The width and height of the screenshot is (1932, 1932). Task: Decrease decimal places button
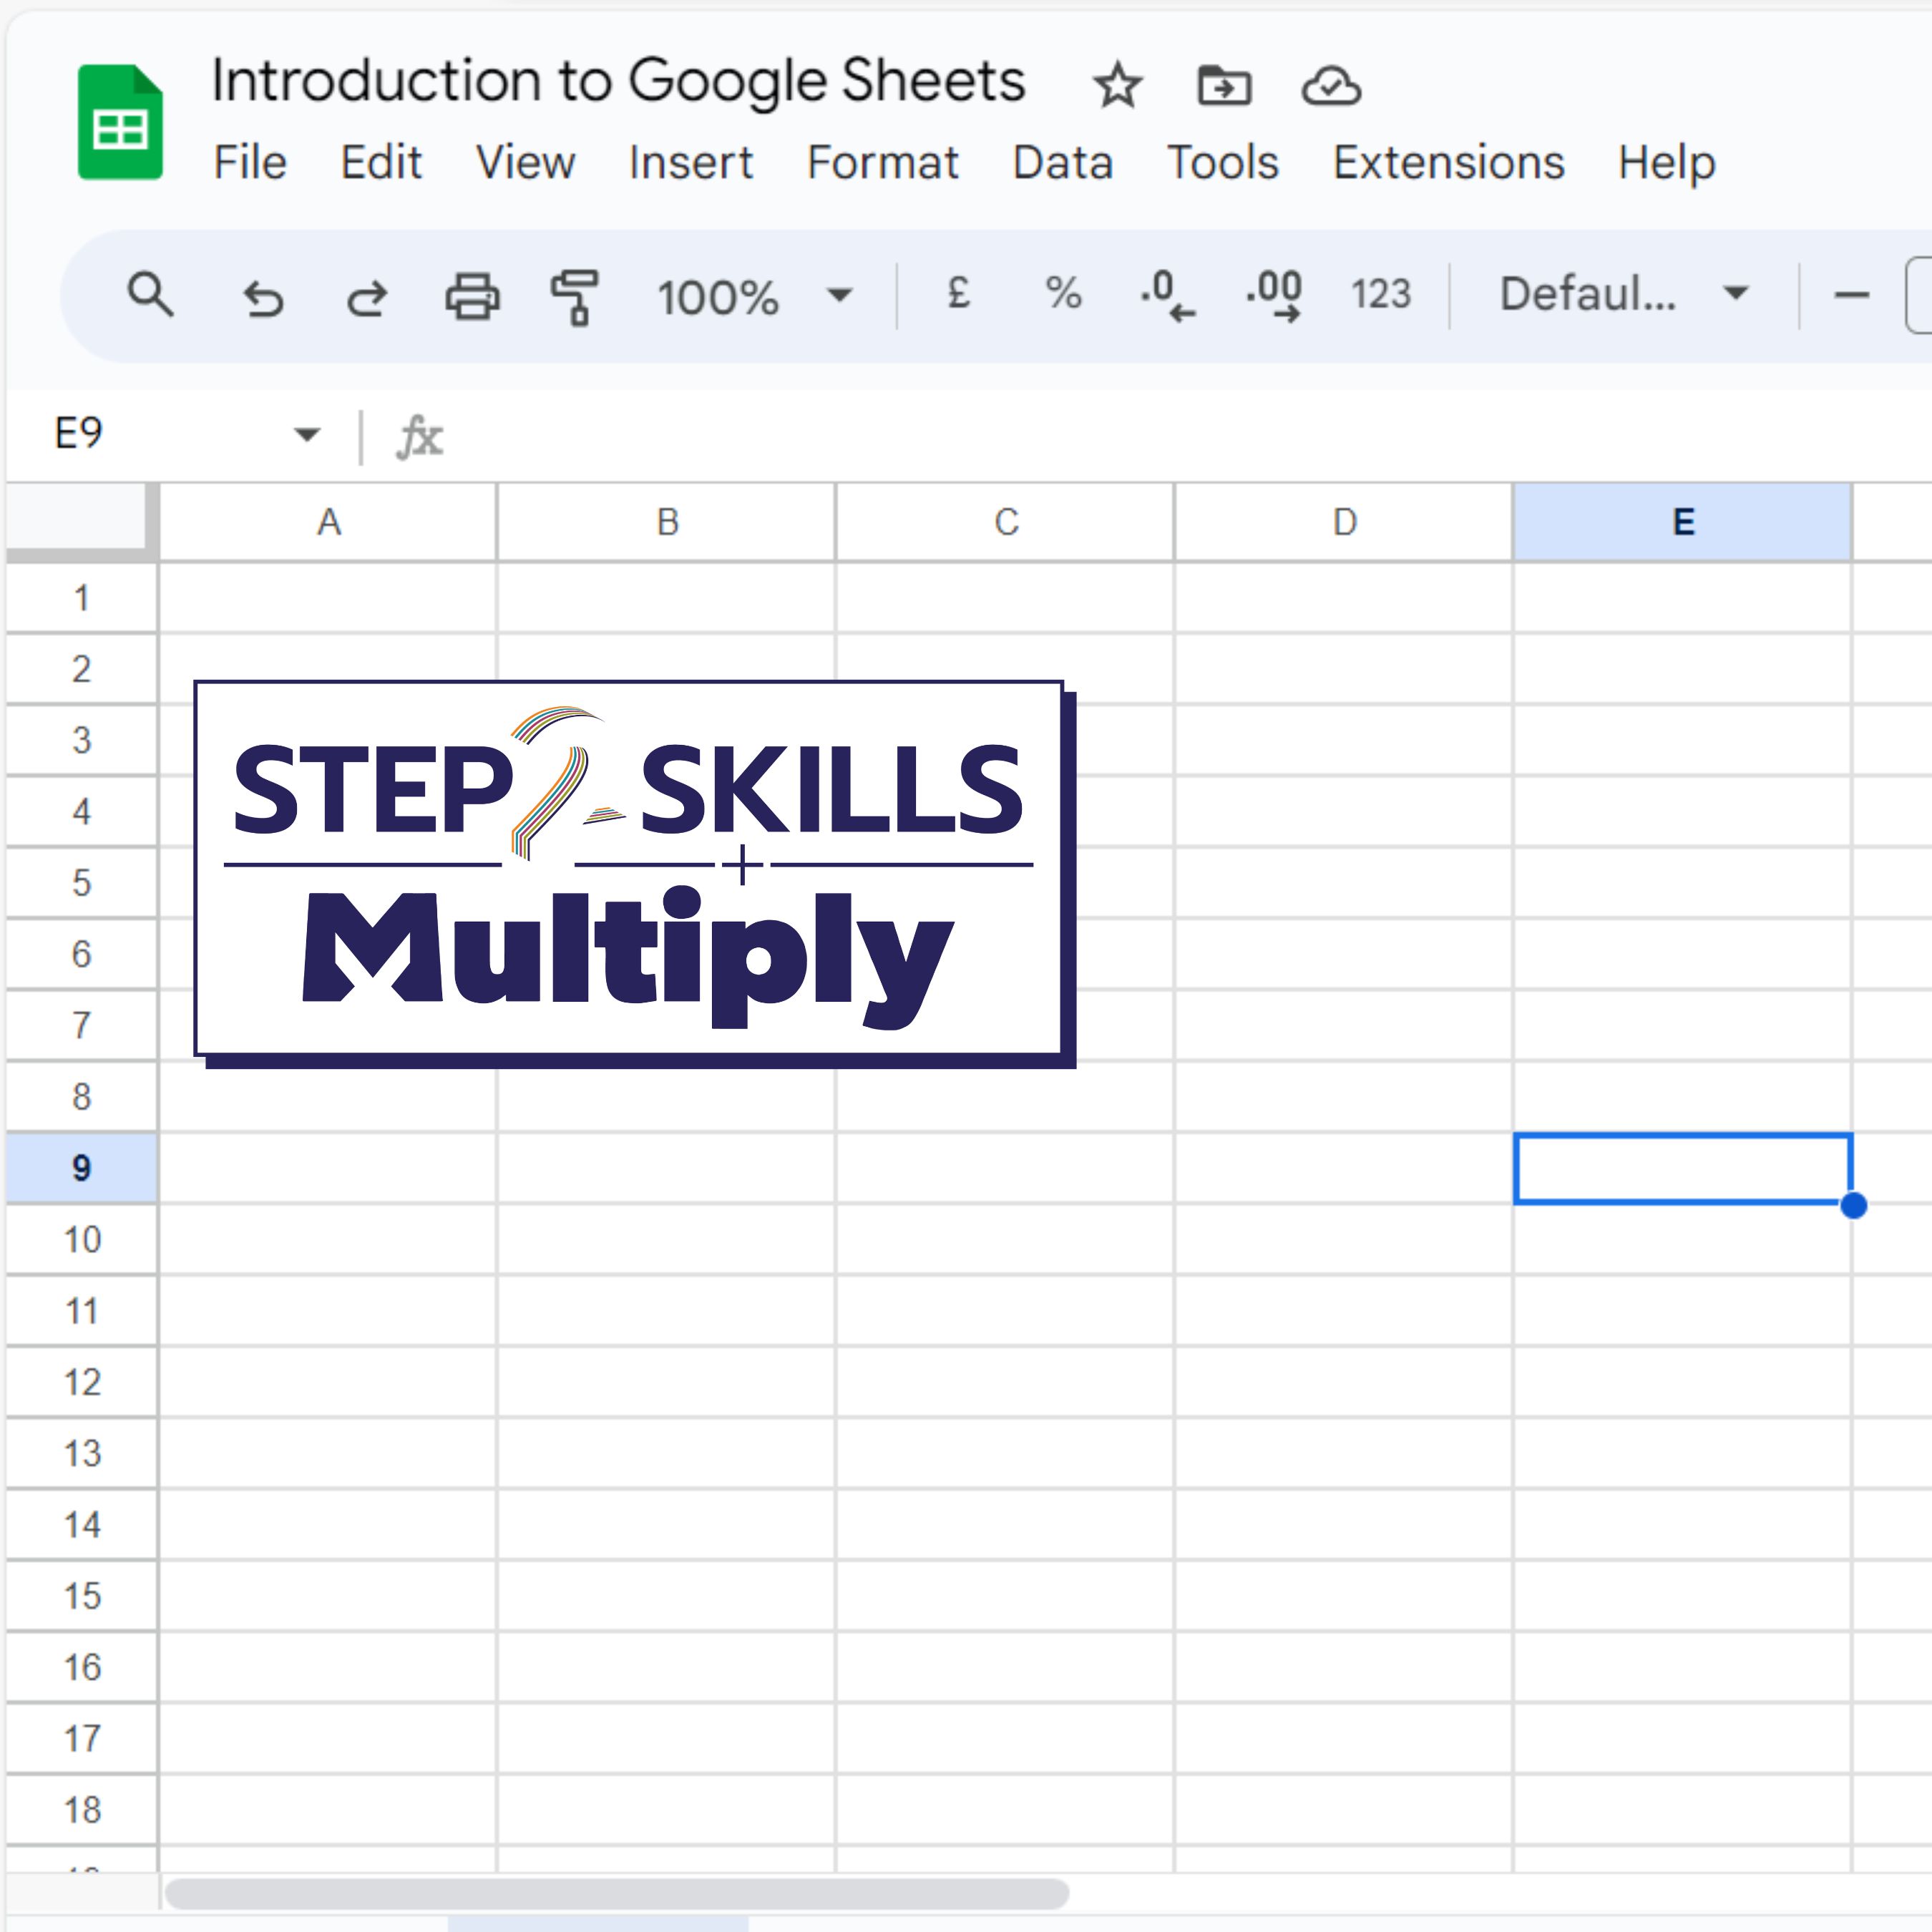1167,296
